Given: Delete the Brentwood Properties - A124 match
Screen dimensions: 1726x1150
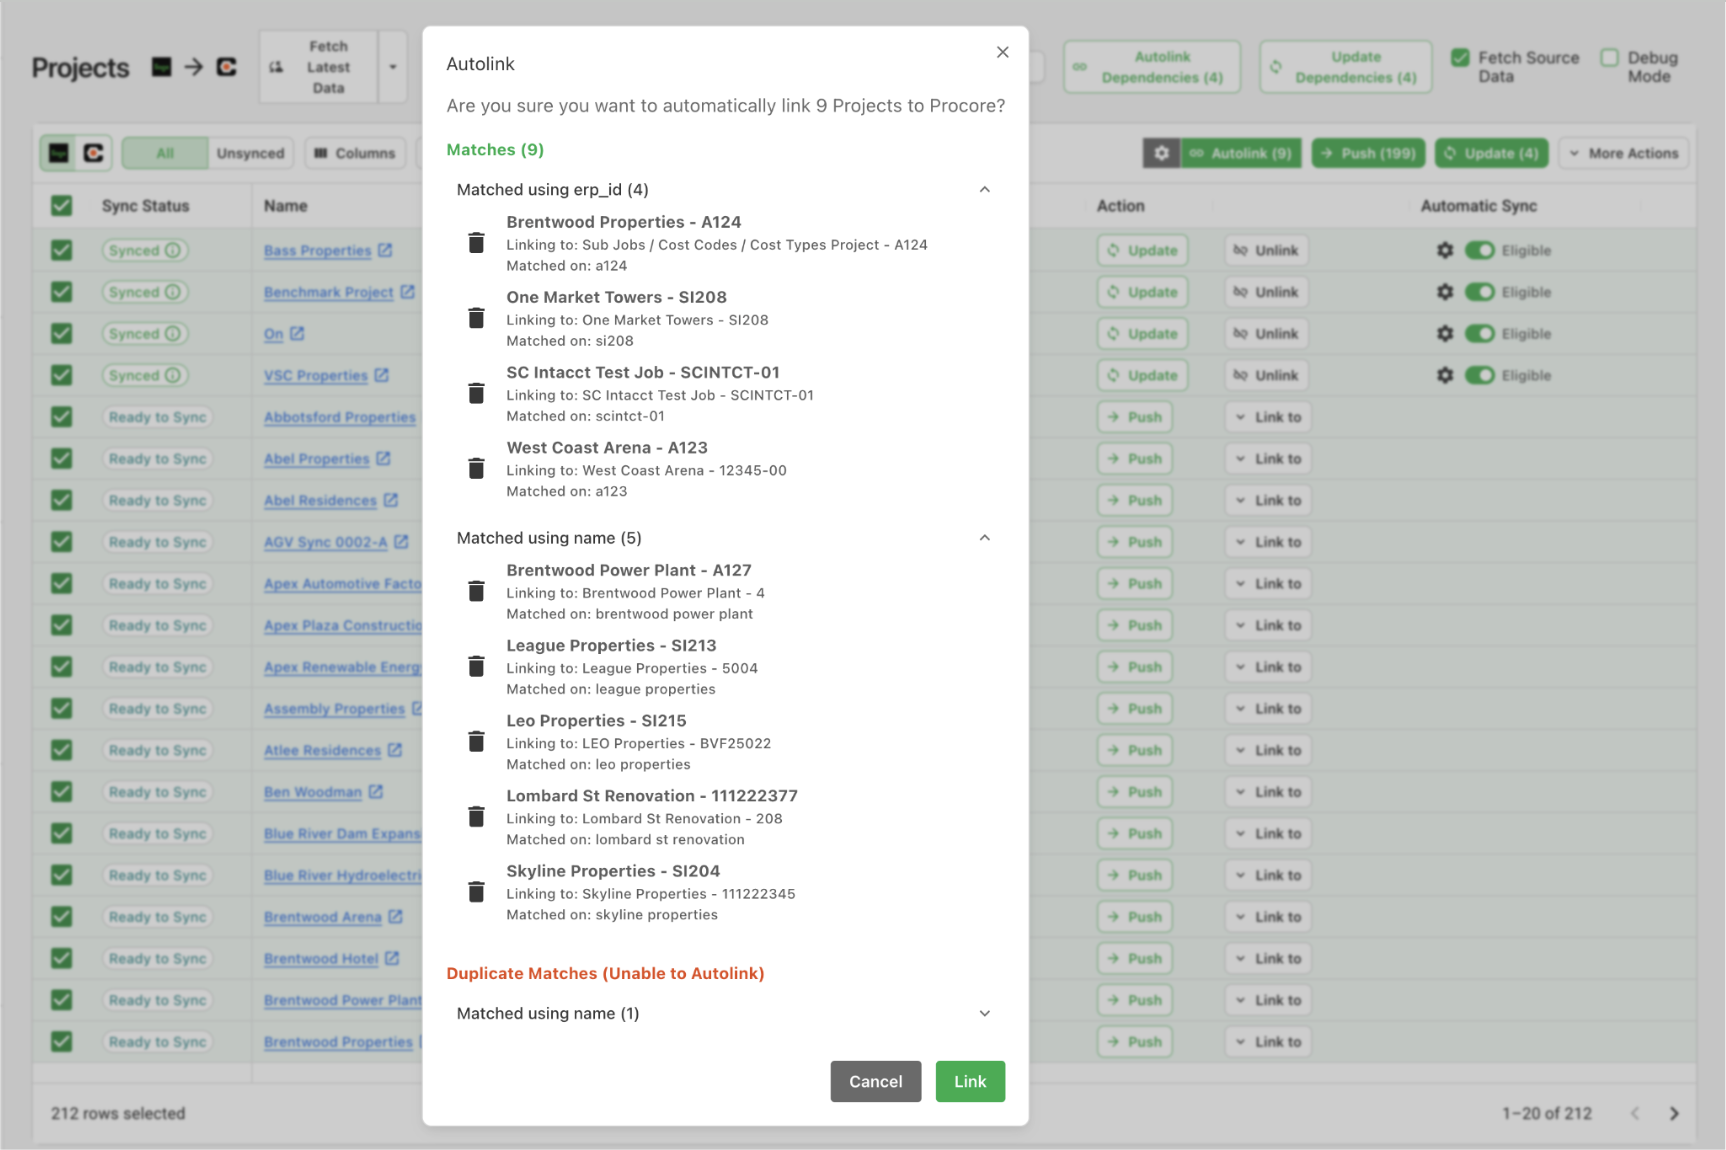Looking at the screenshot, I should pos(476,243).
